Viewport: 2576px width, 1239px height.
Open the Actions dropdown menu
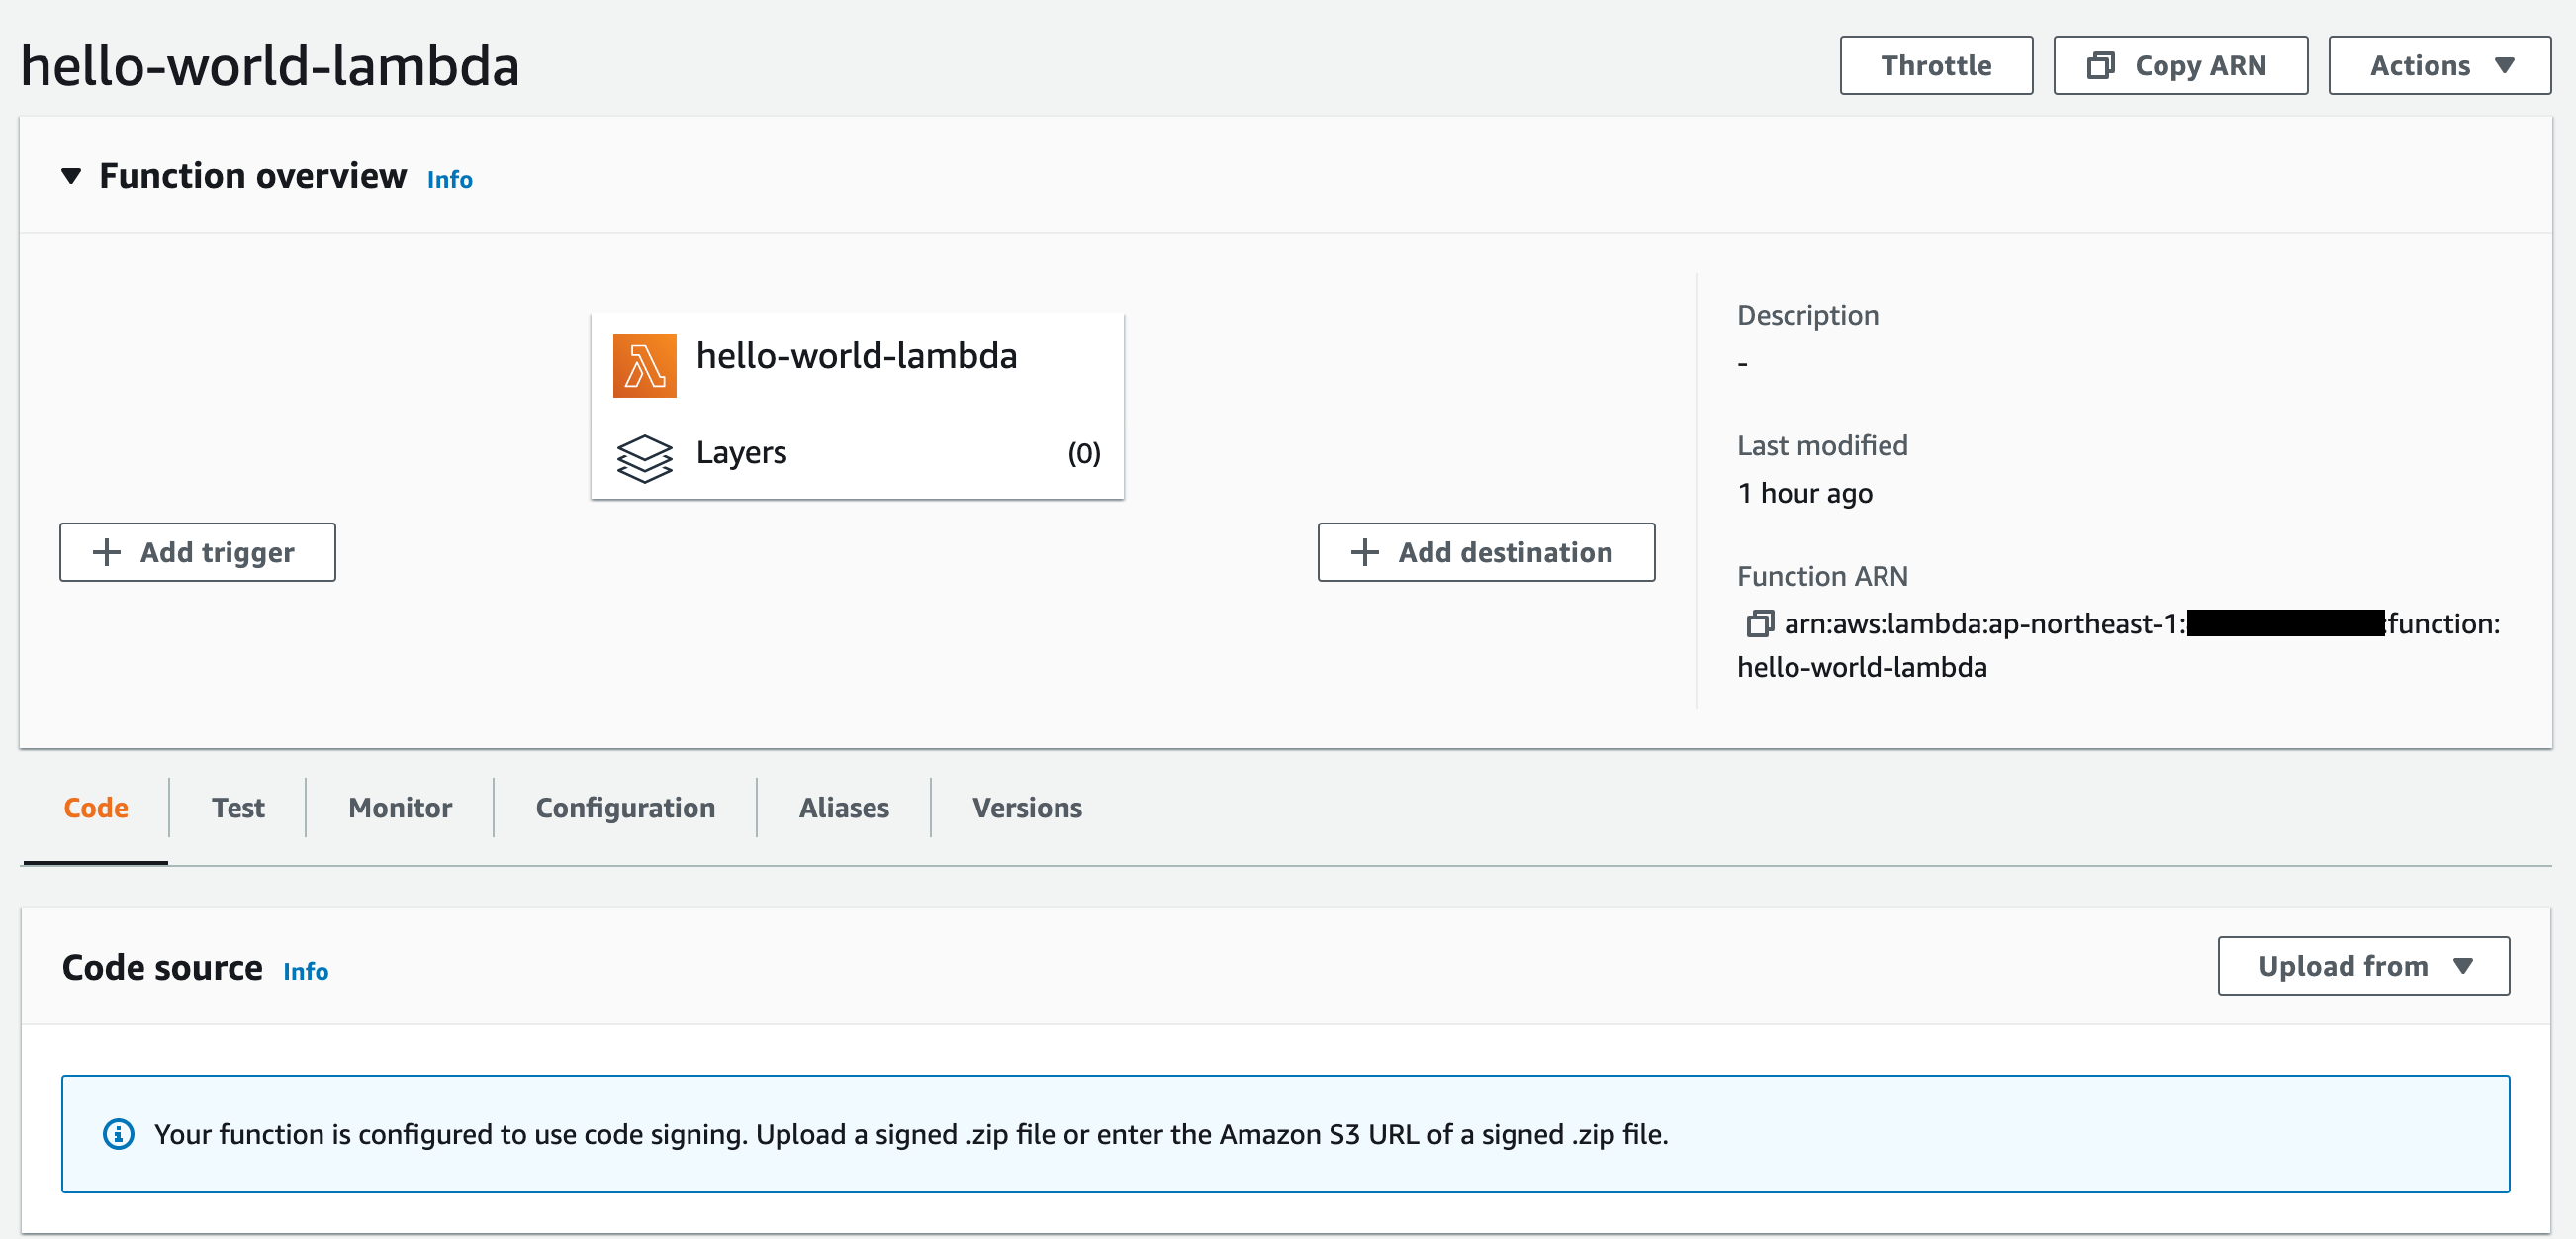[x=2439, y=66]
